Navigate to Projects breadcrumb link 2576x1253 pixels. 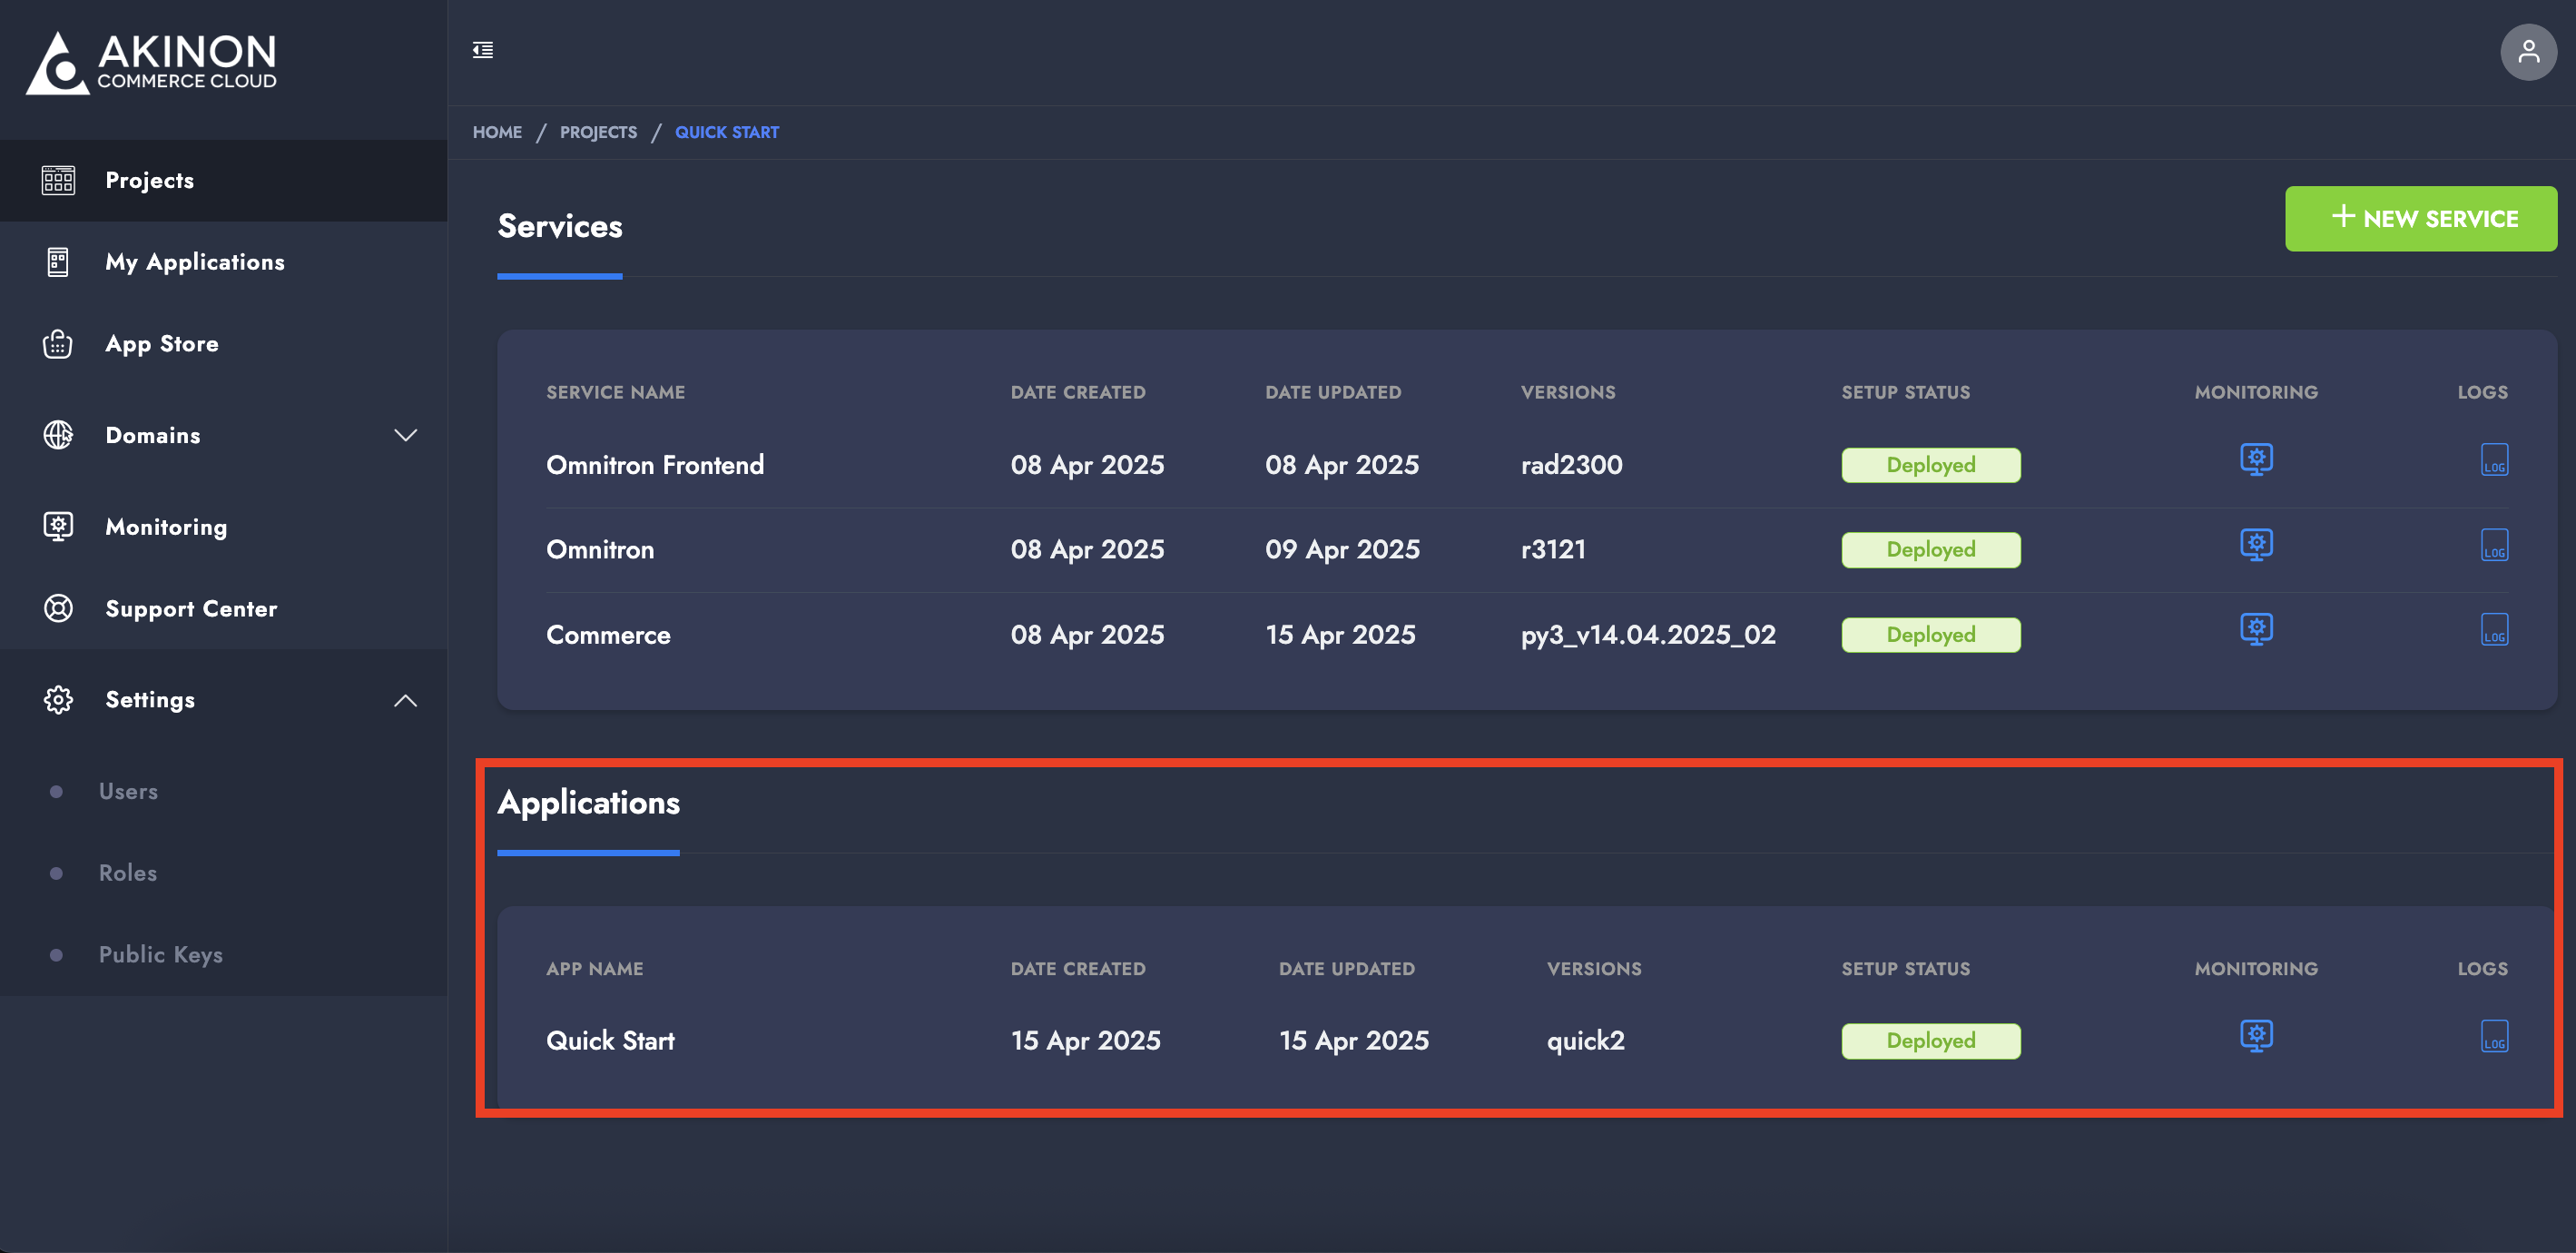click(x=598, y=132)
